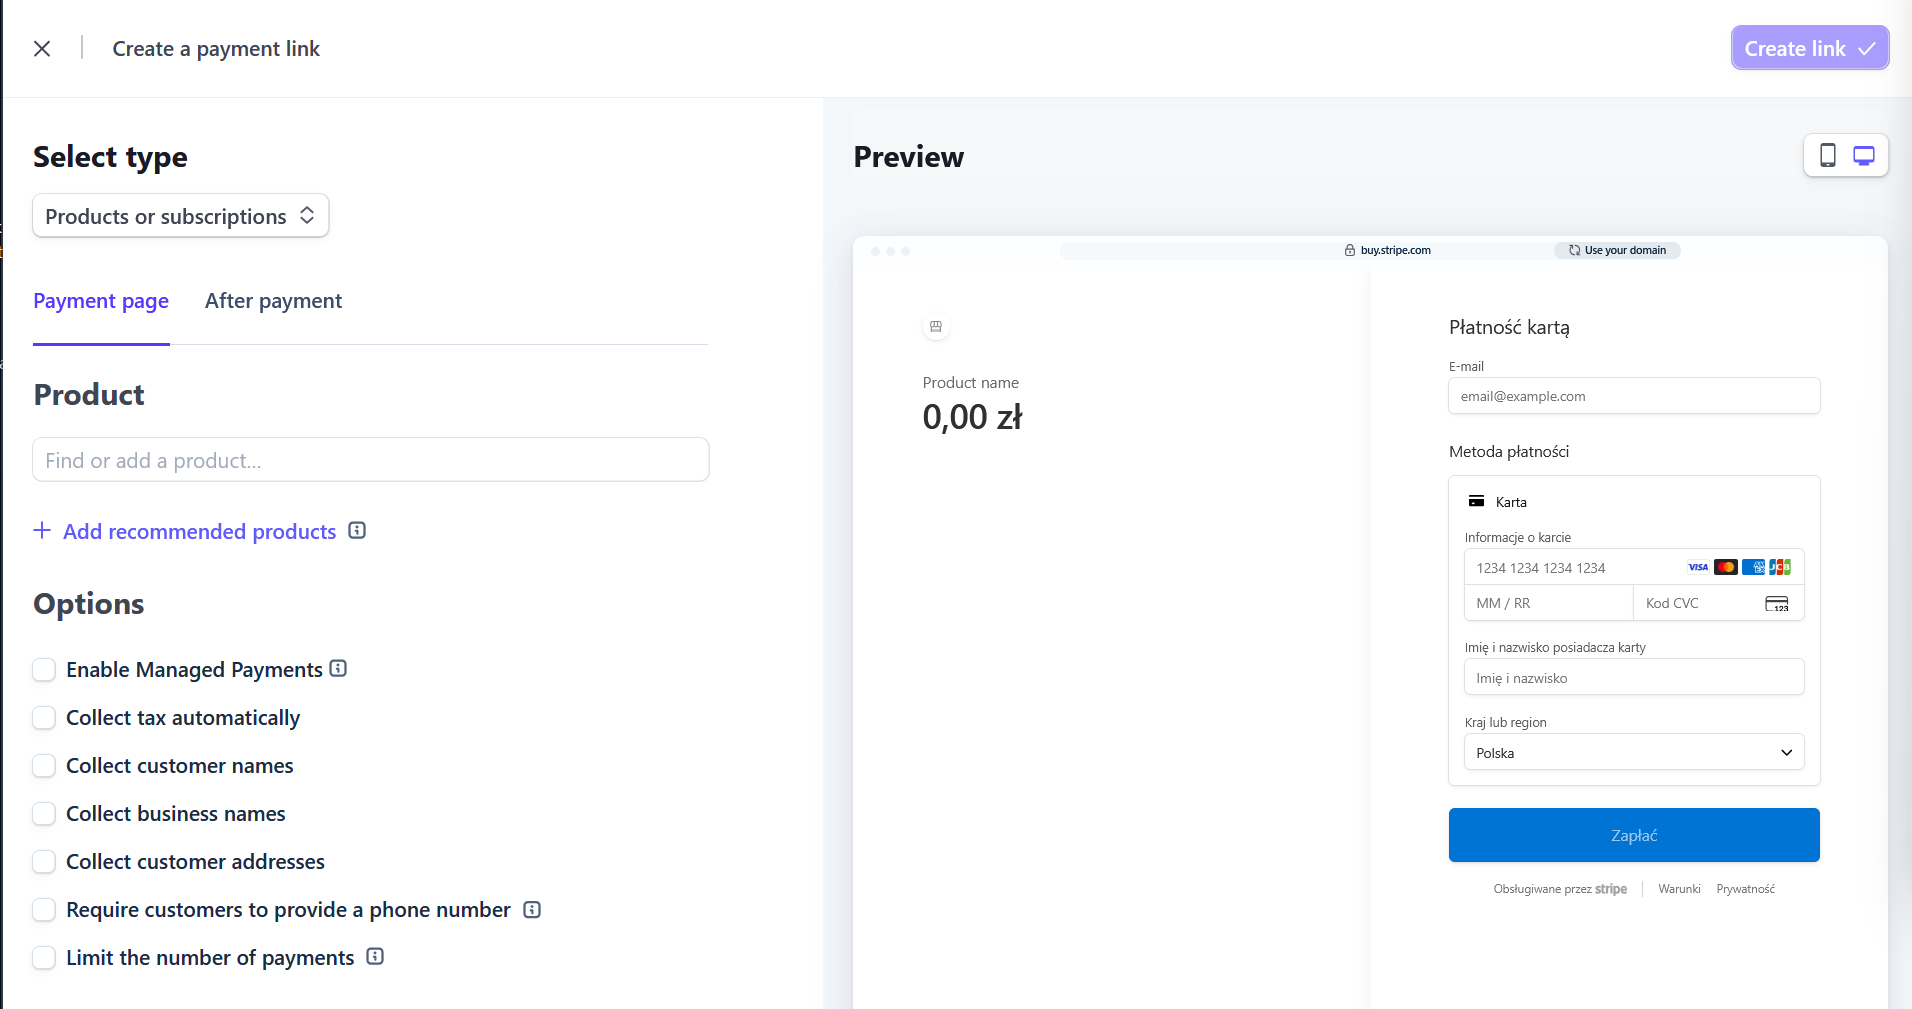The image size is (1912, 1009).
Task: Open the Polska country dropdown
Action: pos(1634,752)
